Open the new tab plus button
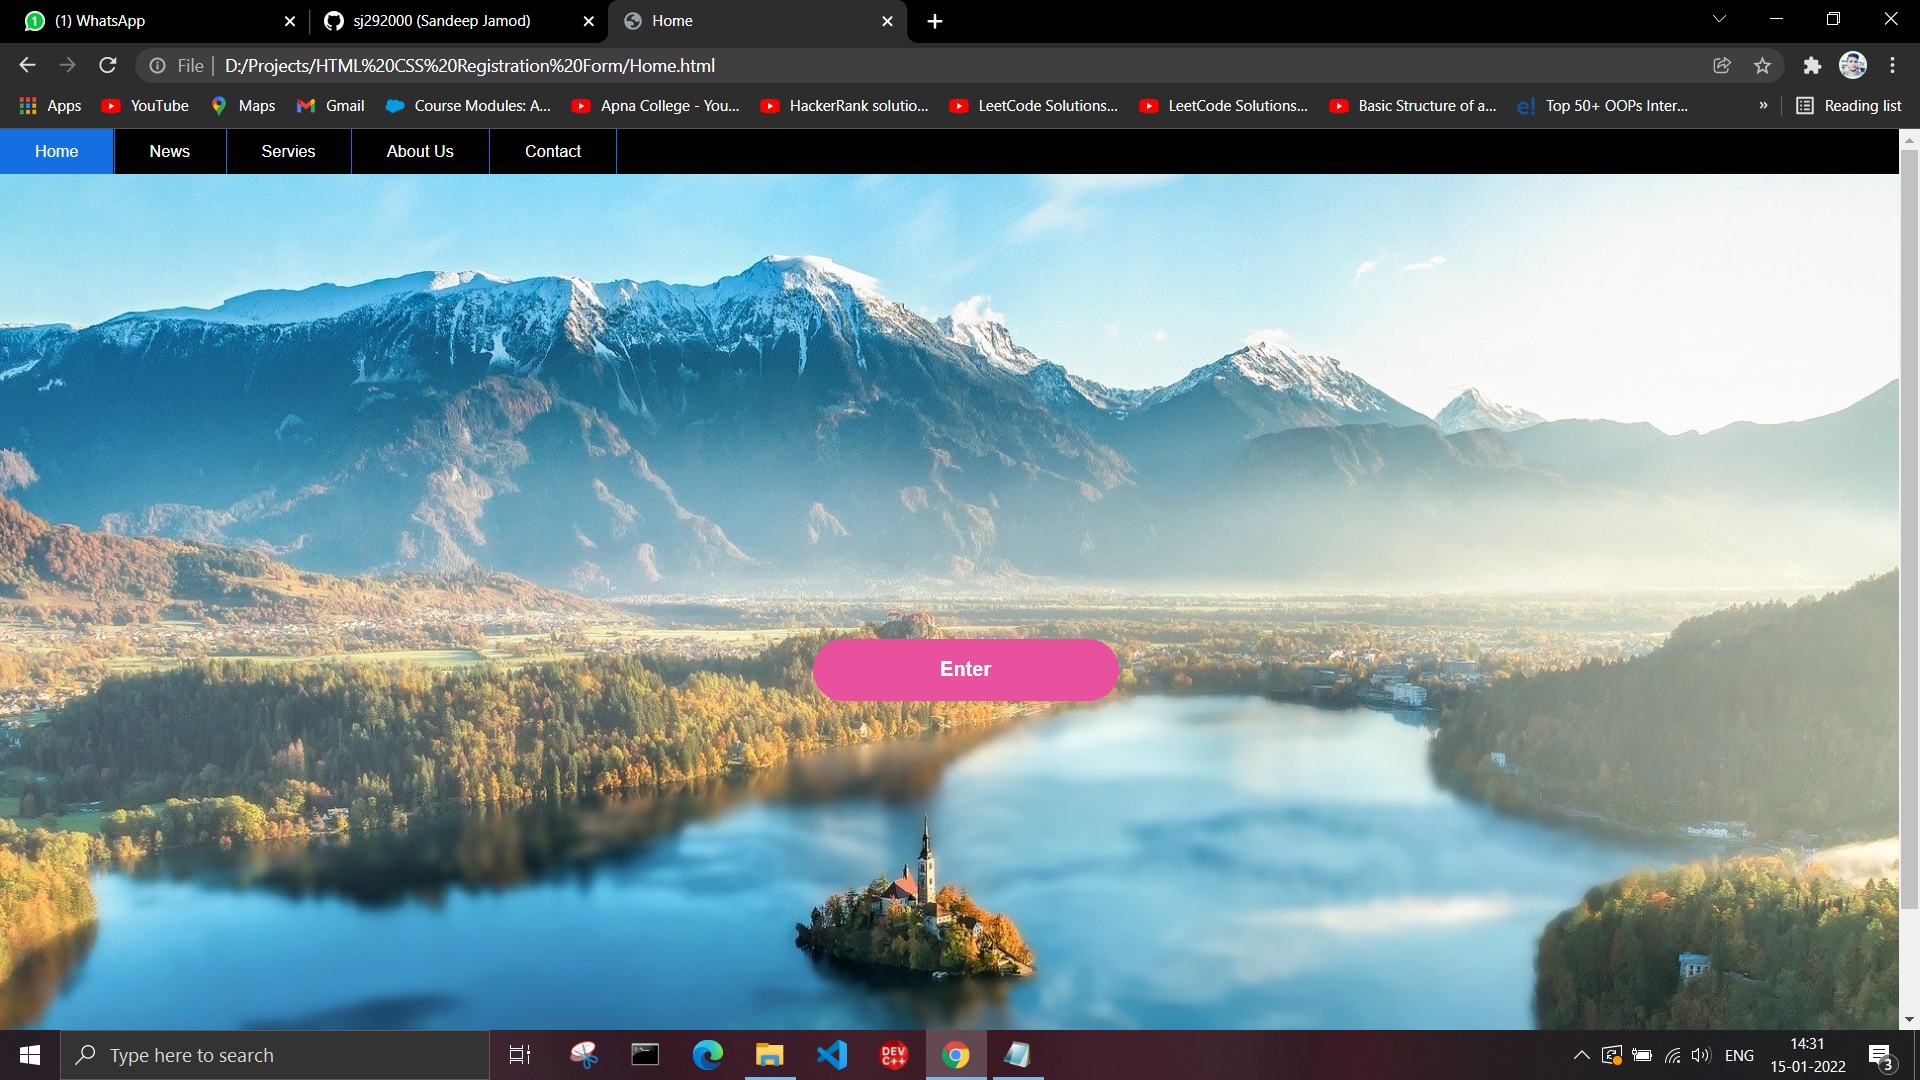 click(934, 21)
